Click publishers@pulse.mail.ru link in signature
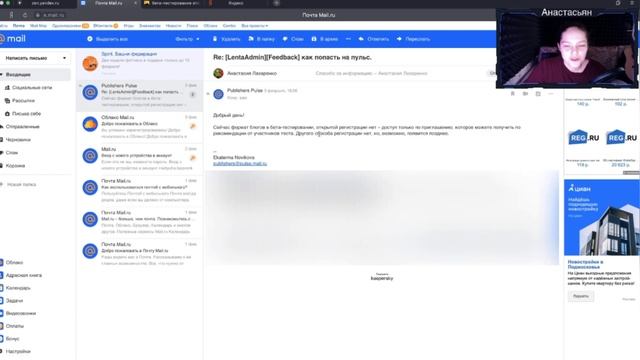640x360 pixels. 240,163
